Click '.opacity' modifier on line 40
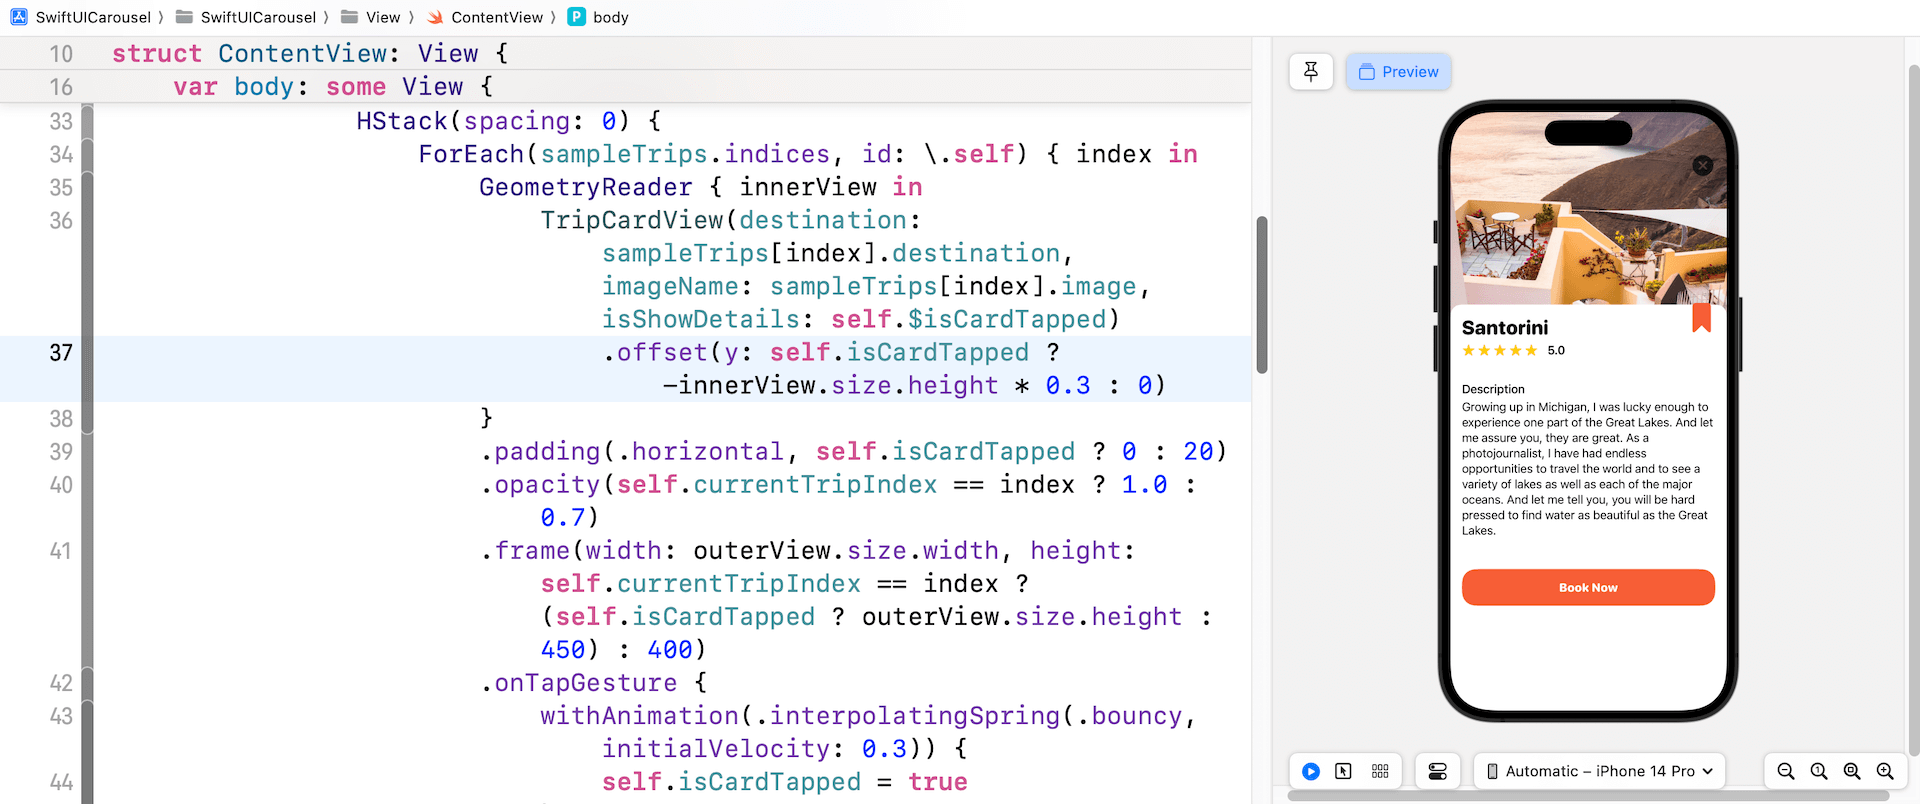 pyautogui.click(x=540, y=484)
